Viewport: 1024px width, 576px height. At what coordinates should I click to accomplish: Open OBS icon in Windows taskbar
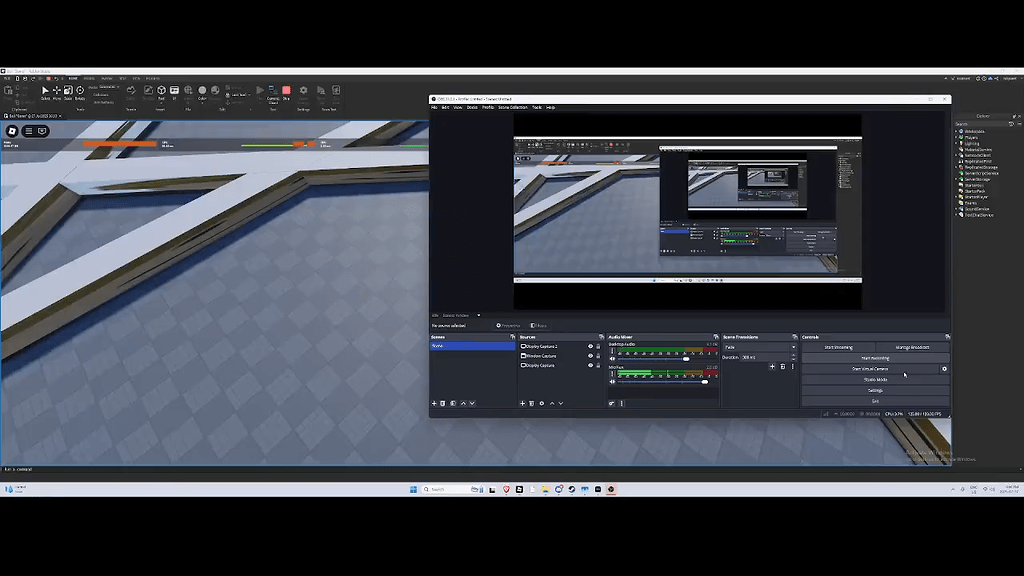pos(611,489)
